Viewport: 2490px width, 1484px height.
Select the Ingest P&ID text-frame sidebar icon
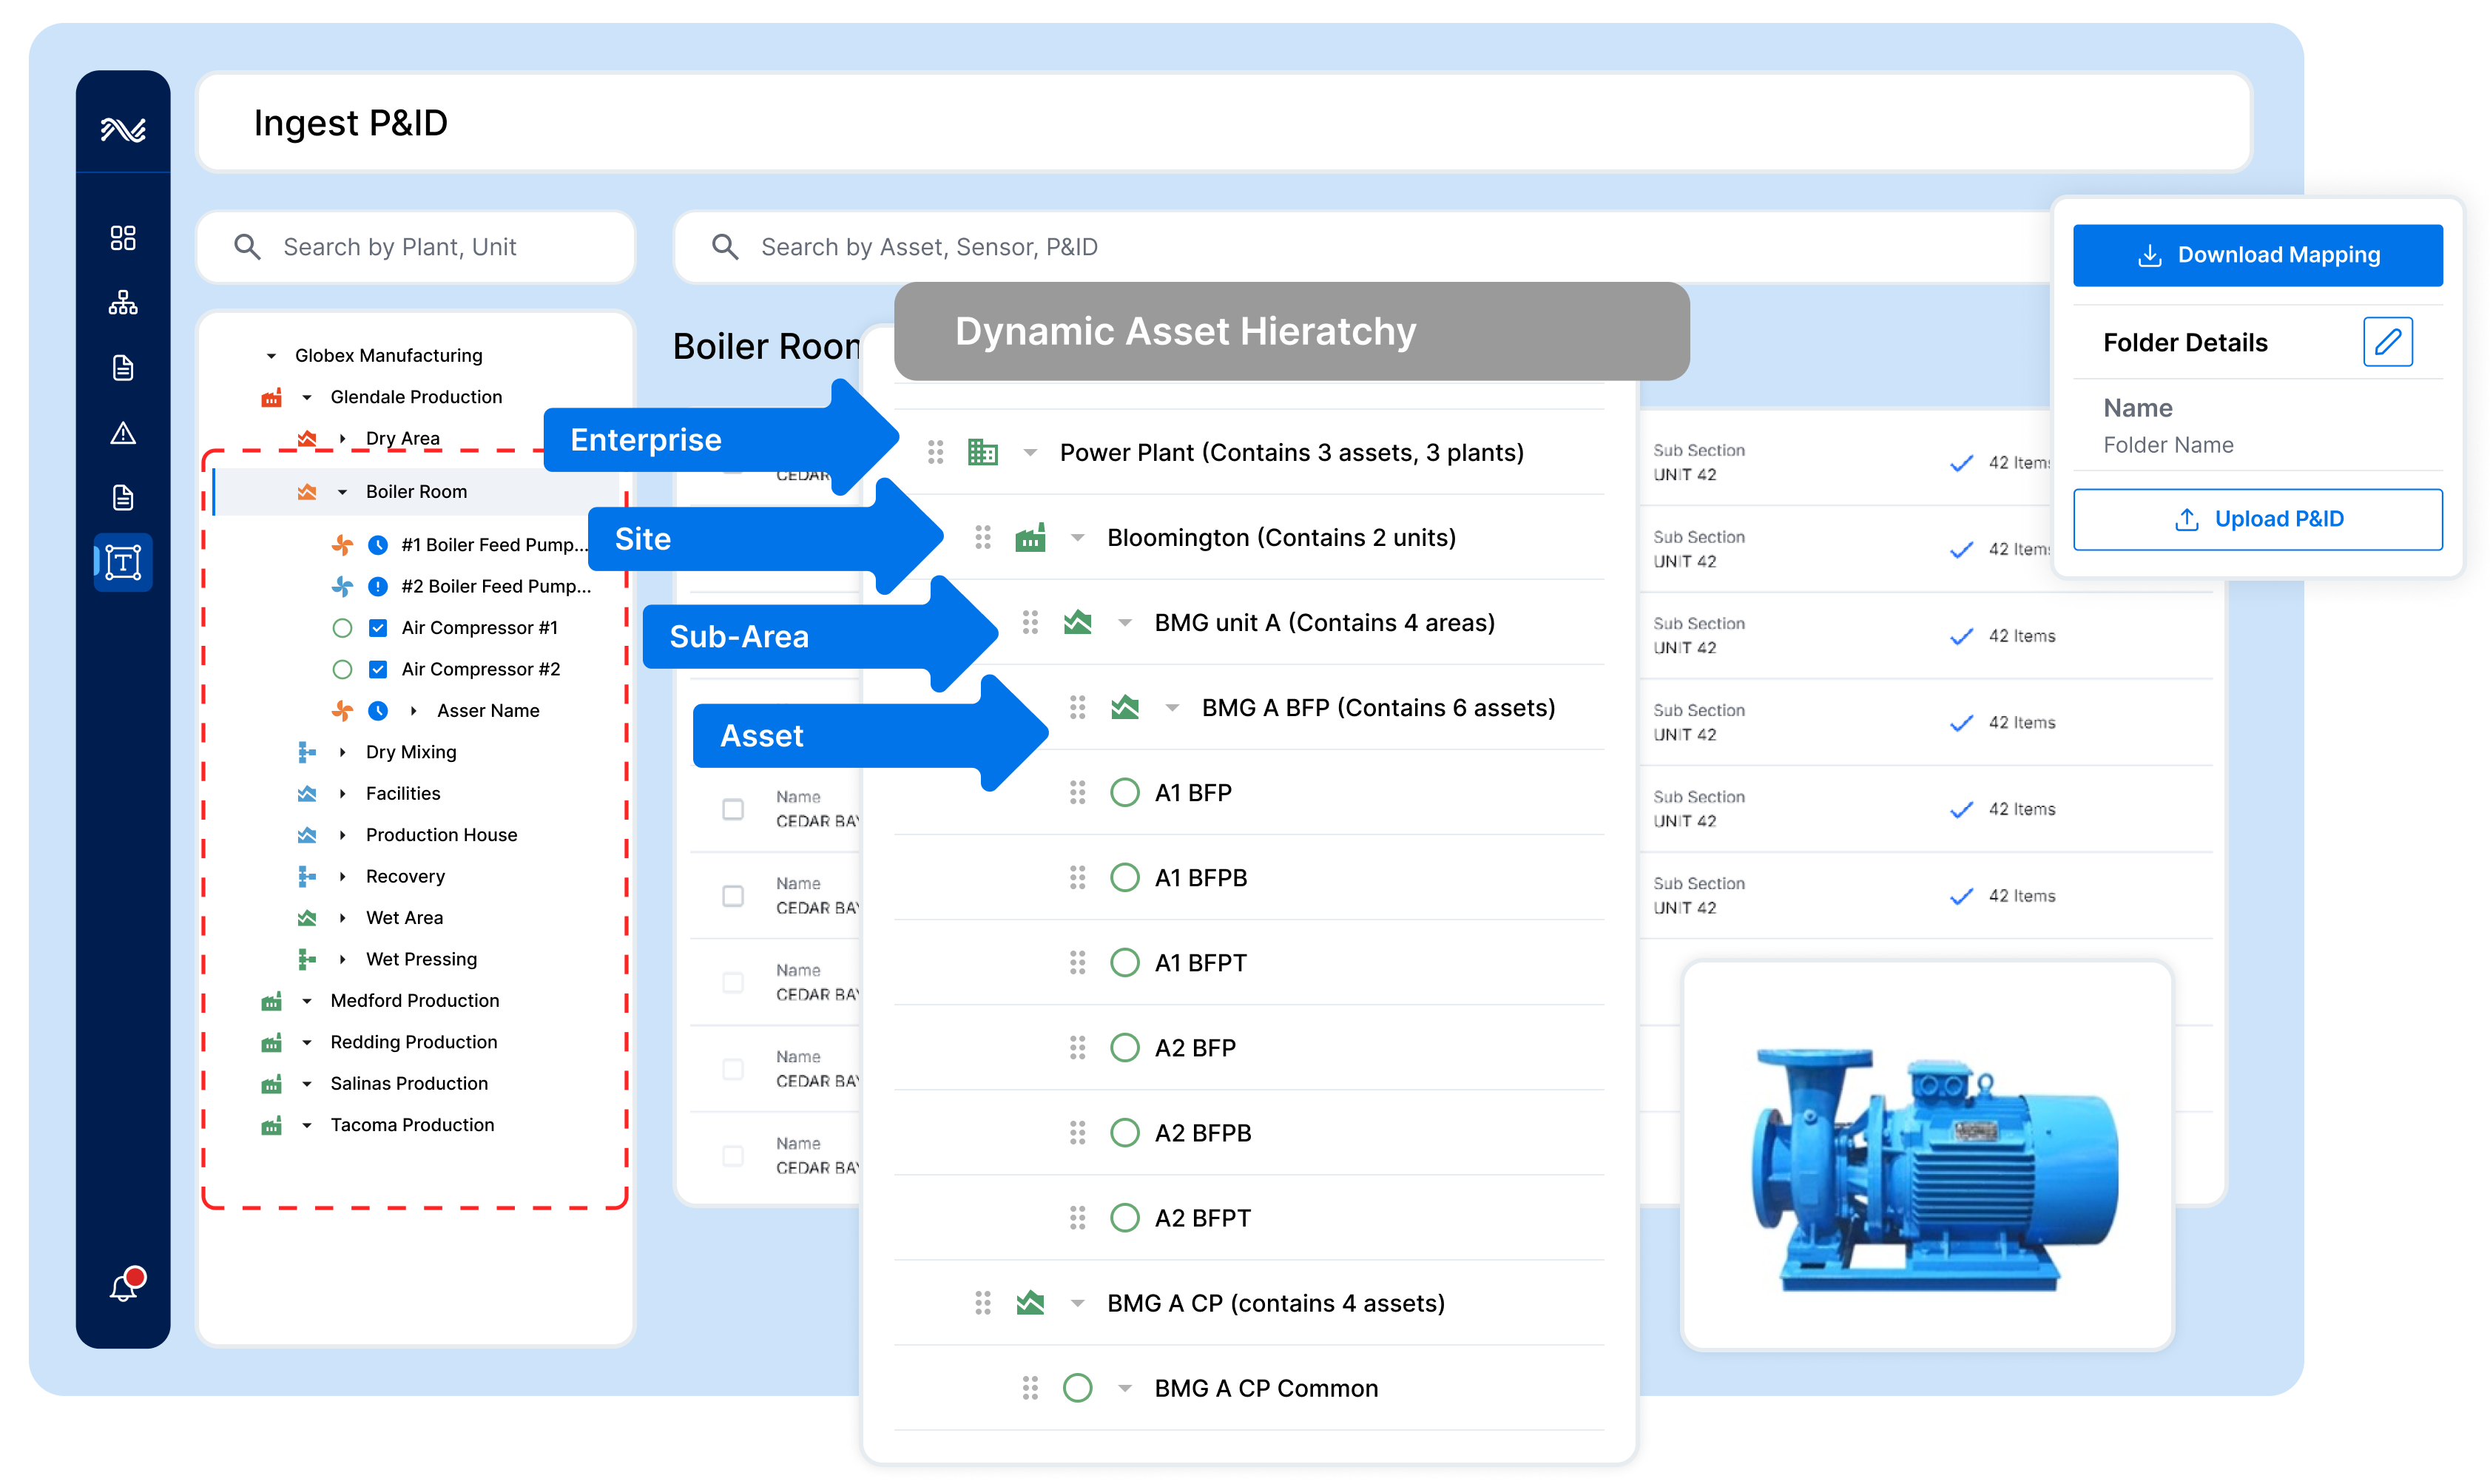tap(123, 562)
